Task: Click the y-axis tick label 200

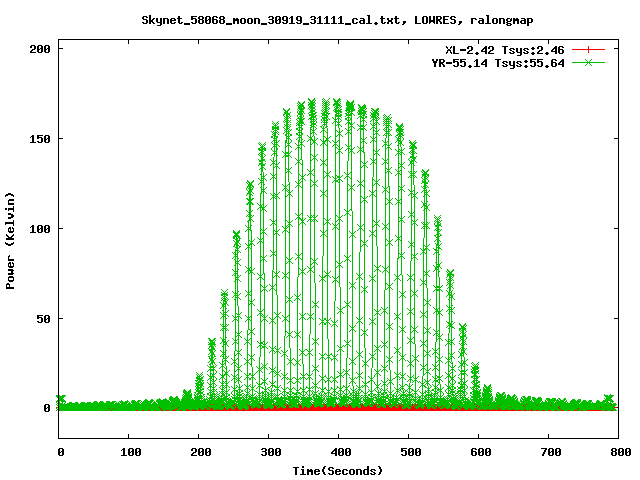Action: 40,49
